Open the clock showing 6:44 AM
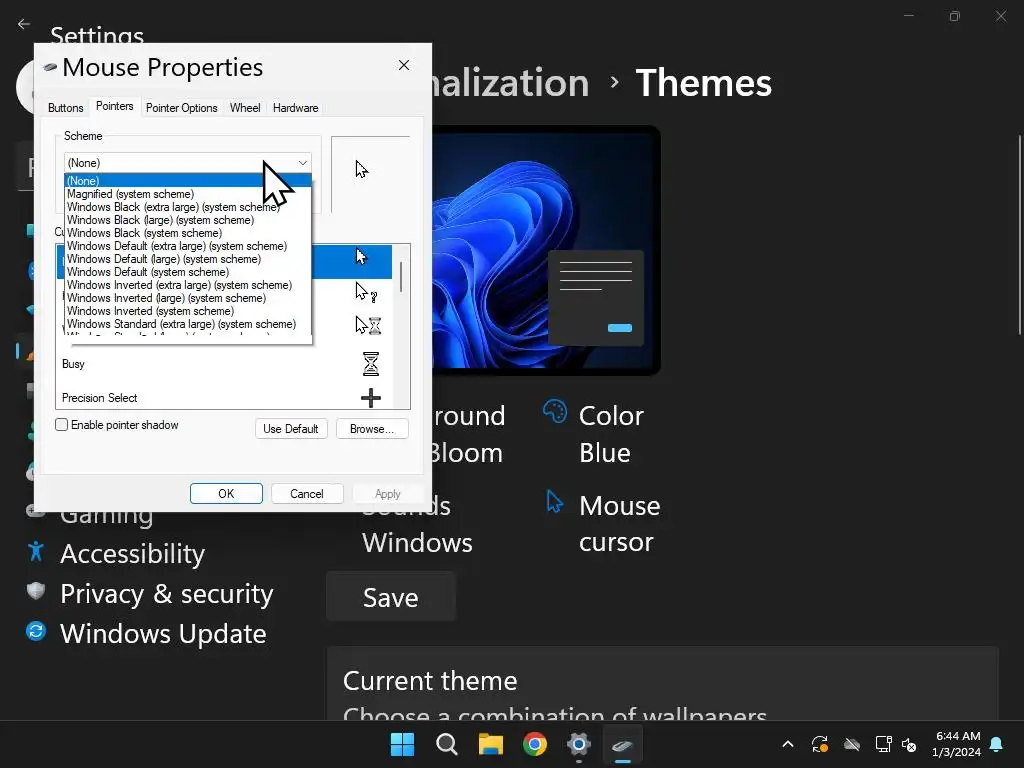1024x768 pixels. (957, 744)
